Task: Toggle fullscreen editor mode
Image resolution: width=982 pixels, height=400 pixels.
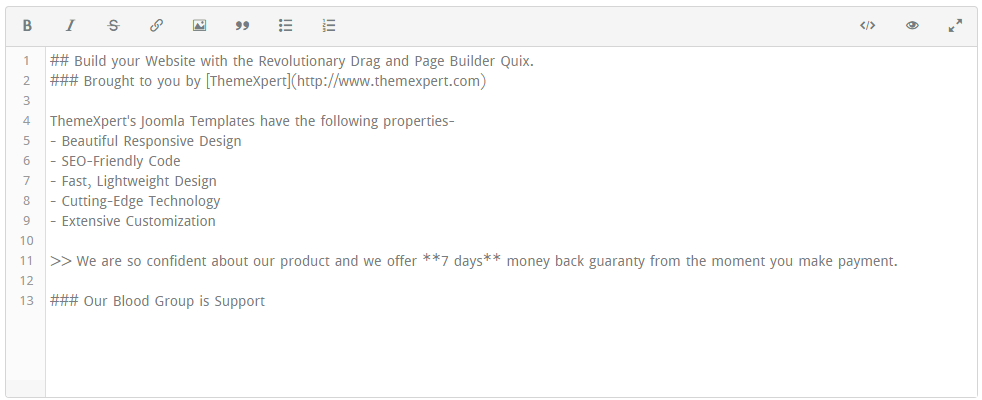Action: (x=955, y=26)
